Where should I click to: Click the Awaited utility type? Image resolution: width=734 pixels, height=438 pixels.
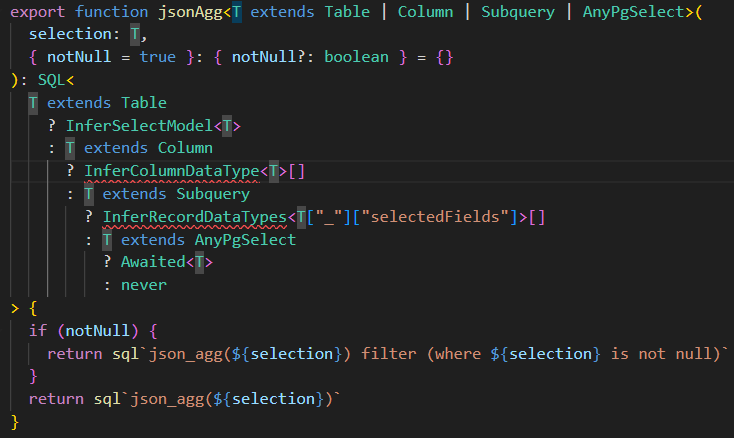click(x=154, y=262)
